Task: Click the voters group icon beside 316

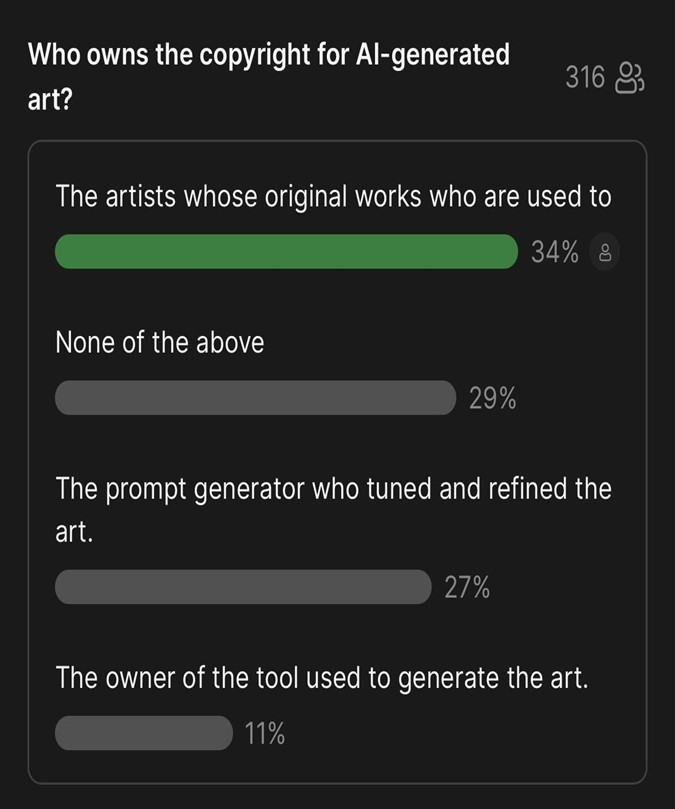Action: 630,78
